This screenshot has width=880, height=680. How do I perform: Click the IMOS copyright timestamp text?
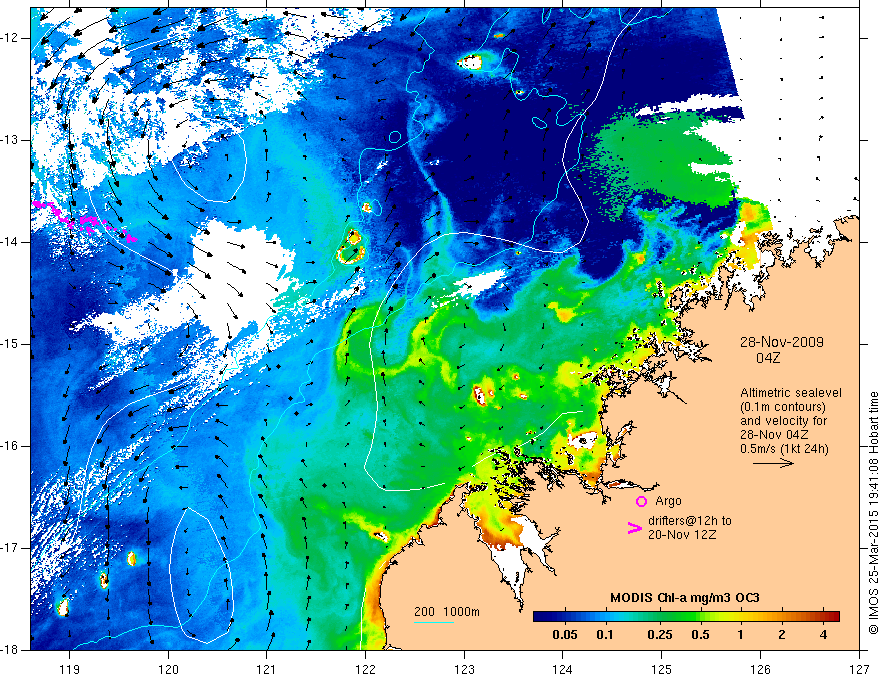click(x=873, y=513)
